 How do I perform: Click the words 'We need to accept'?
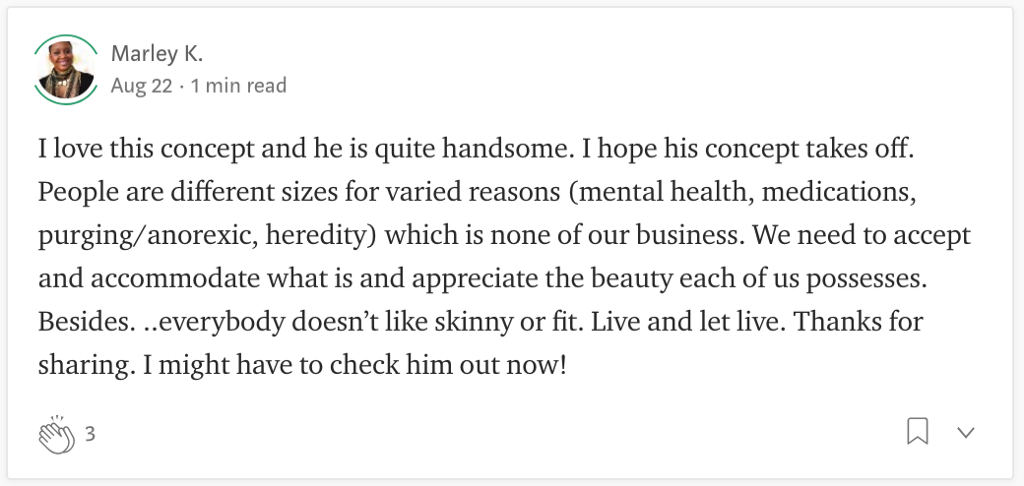point(862,236)
